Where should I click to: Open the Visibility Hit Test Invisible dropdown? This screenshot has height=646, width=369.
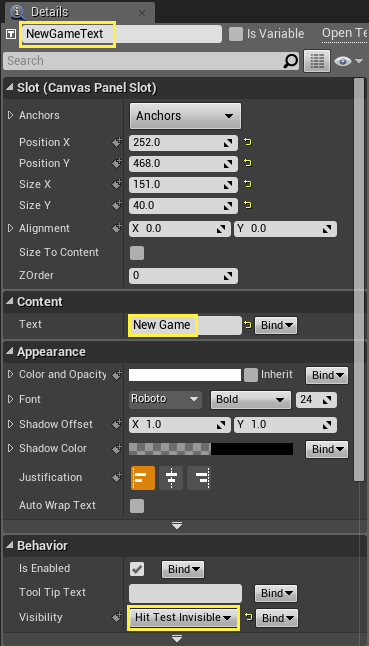183,618
